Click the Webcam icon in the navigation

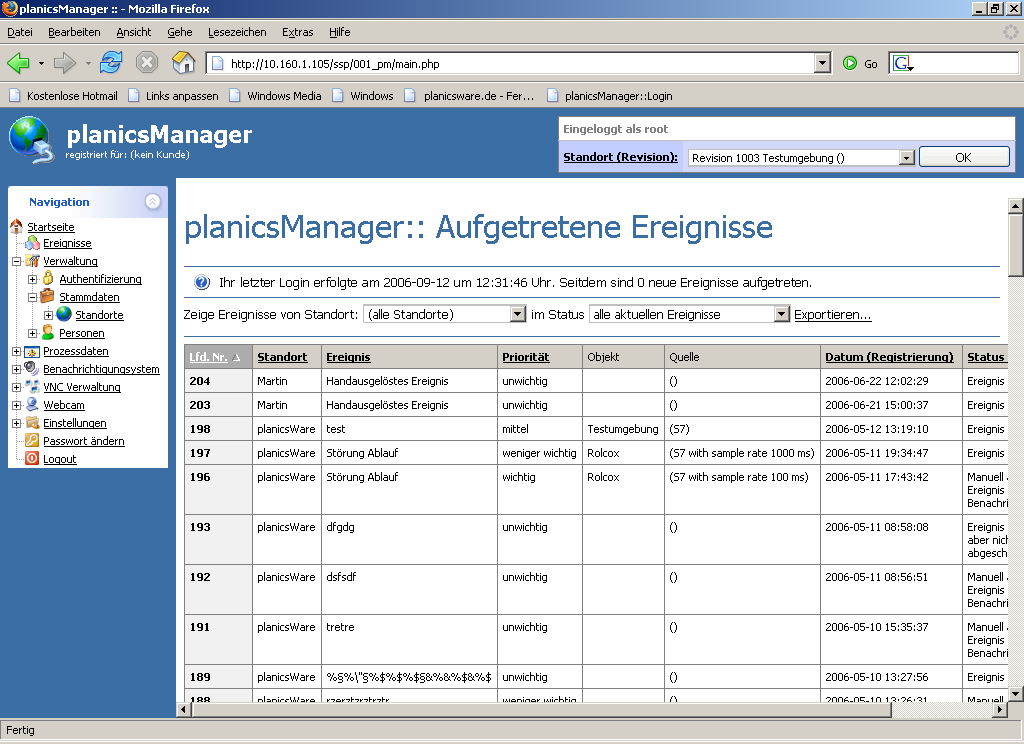point(32,404)
